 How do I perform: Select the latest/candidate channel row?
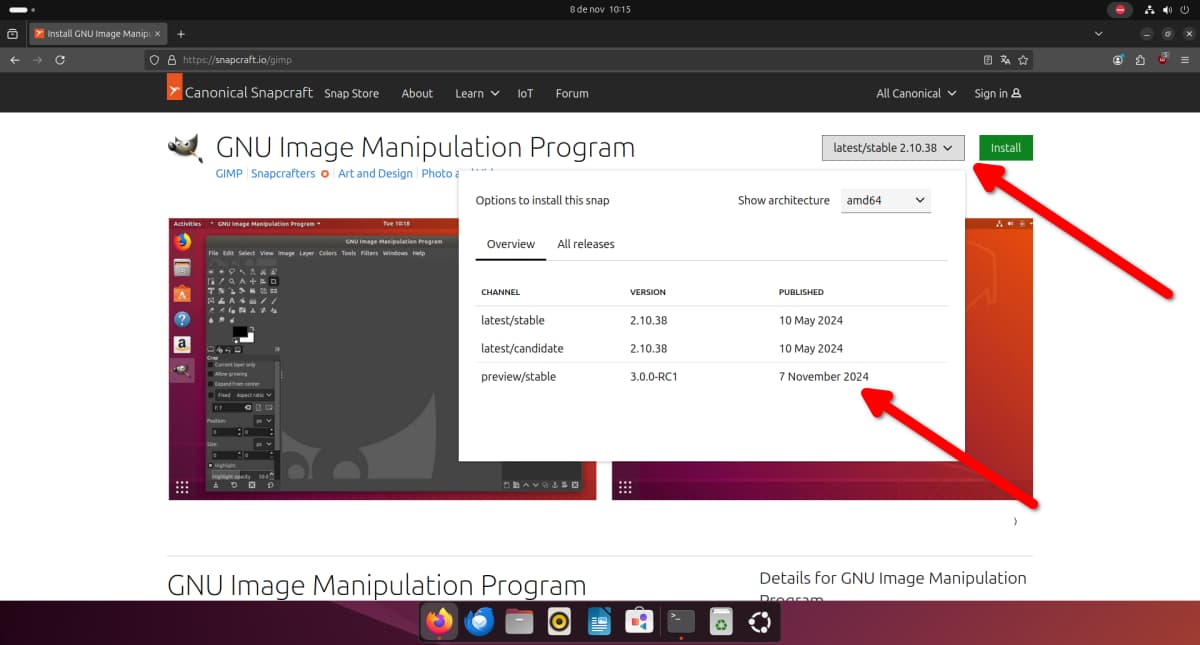tap(711, 348)
